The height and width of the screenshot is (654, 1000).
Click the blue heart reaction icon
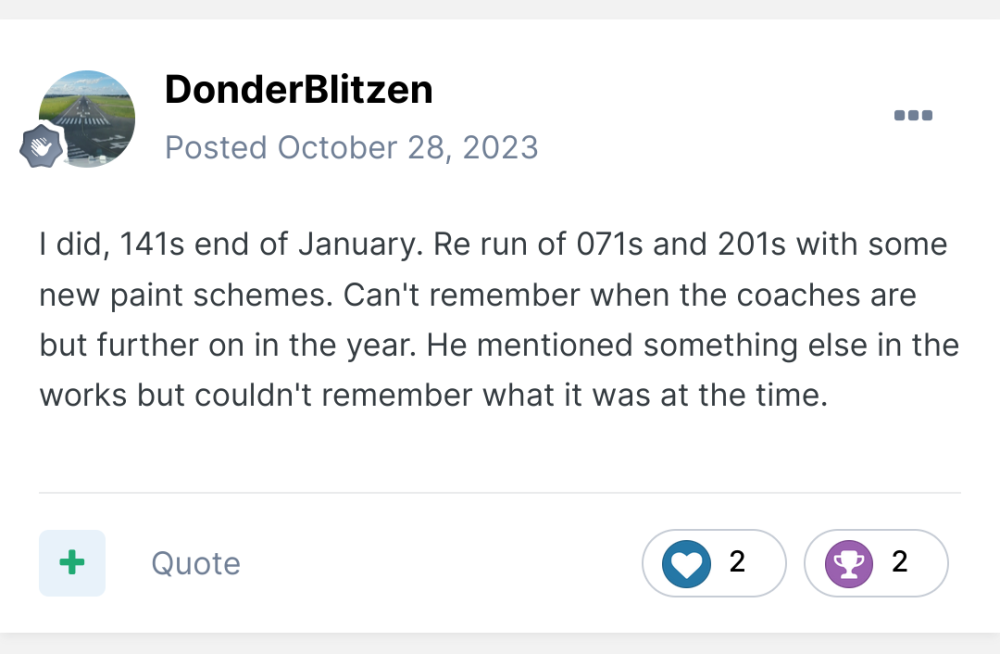coord(687,563)
